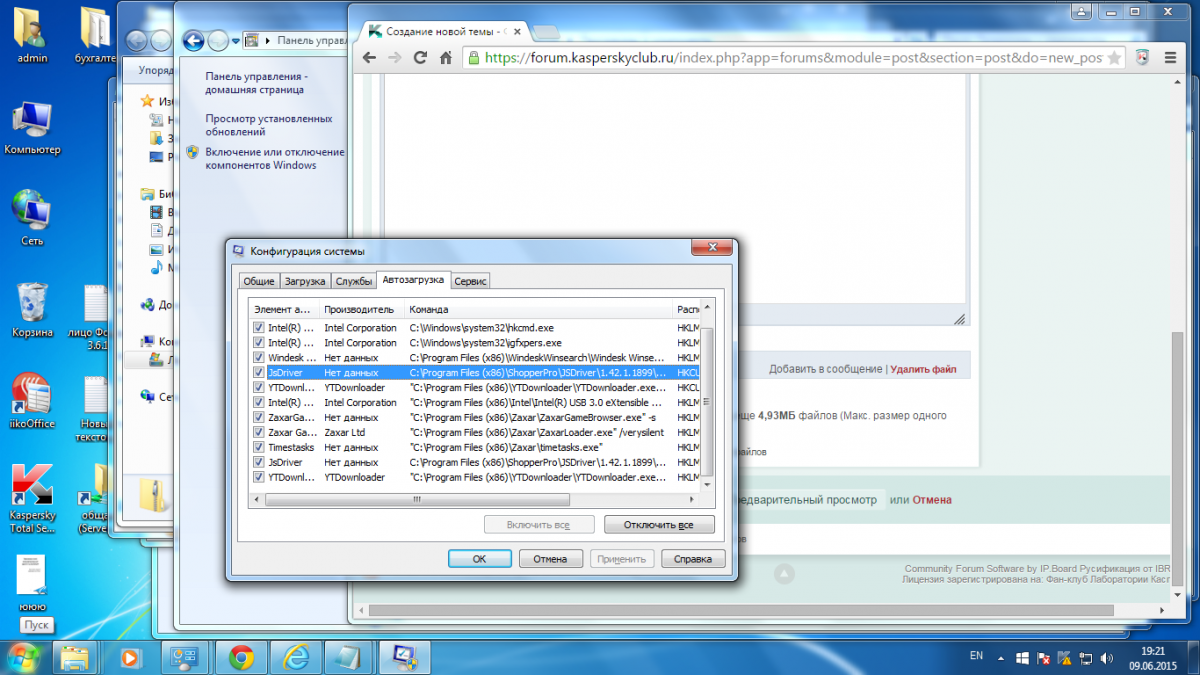Click Включение или отключение компонентов Windows

(x=275, y=159)
